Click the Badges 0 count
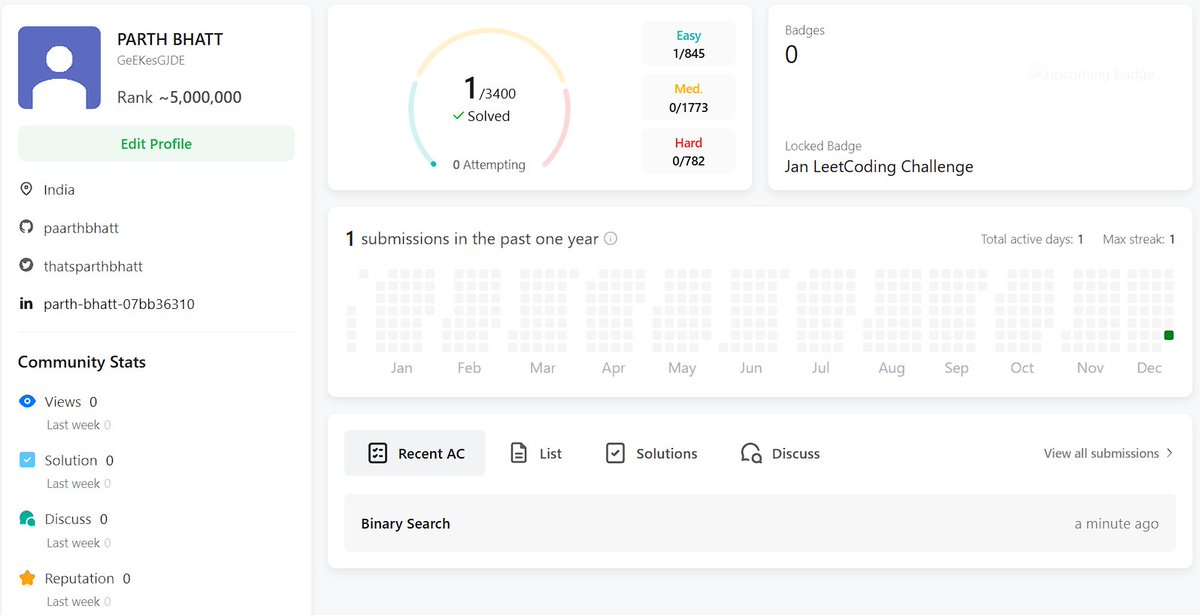Image resolution: width=1200 pixels, height=615 pixels. coord(791,55)
